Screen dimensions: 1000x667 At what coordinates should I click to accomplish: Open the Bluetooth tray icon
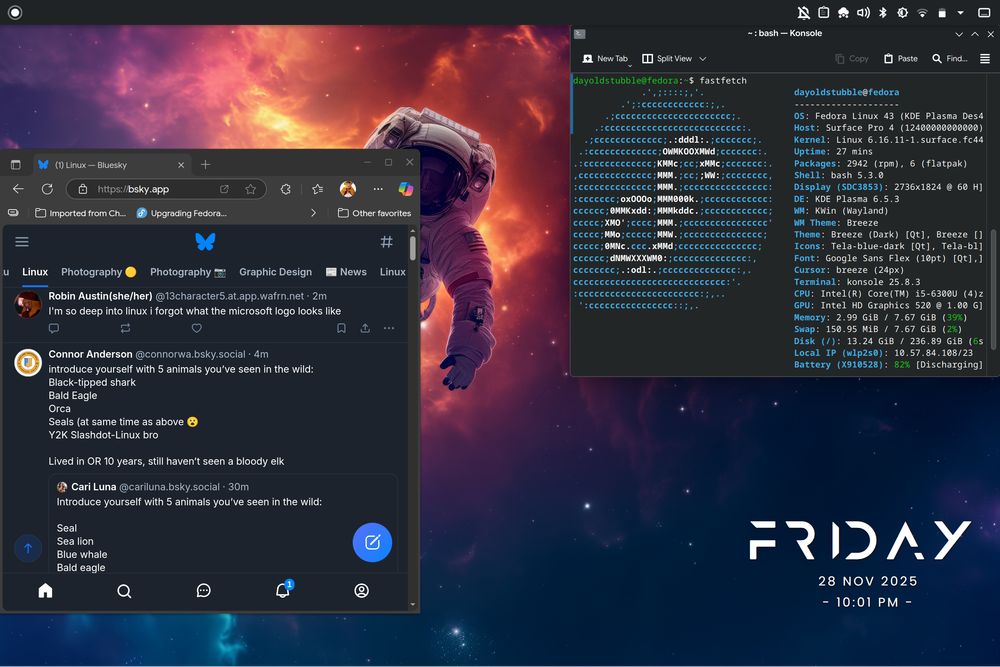click(883, 12)
